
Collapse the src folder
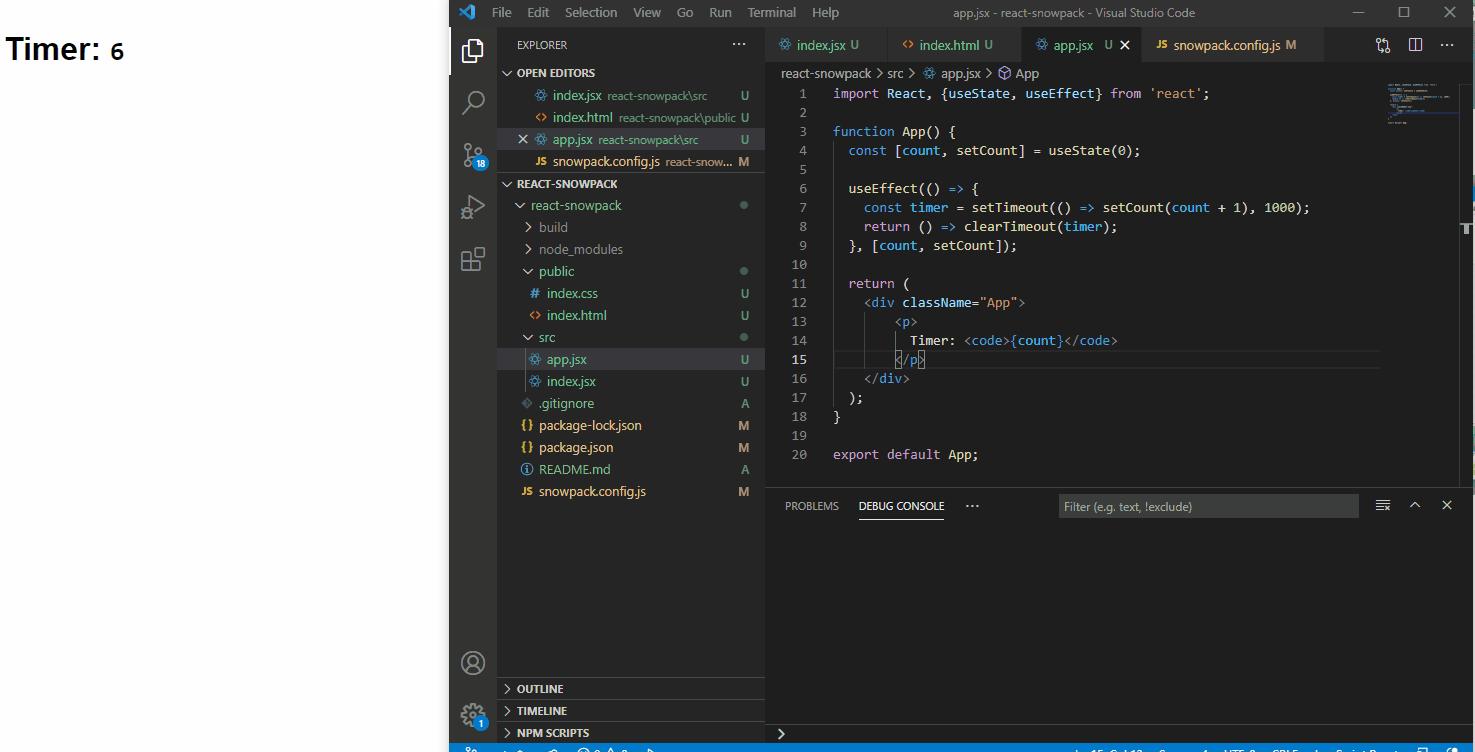546,337
